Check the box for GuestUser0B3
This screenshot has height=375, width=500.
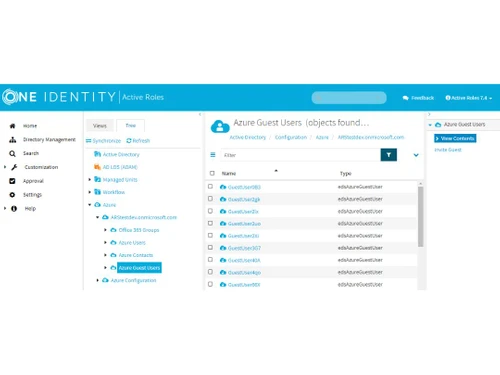coord(210,186)
